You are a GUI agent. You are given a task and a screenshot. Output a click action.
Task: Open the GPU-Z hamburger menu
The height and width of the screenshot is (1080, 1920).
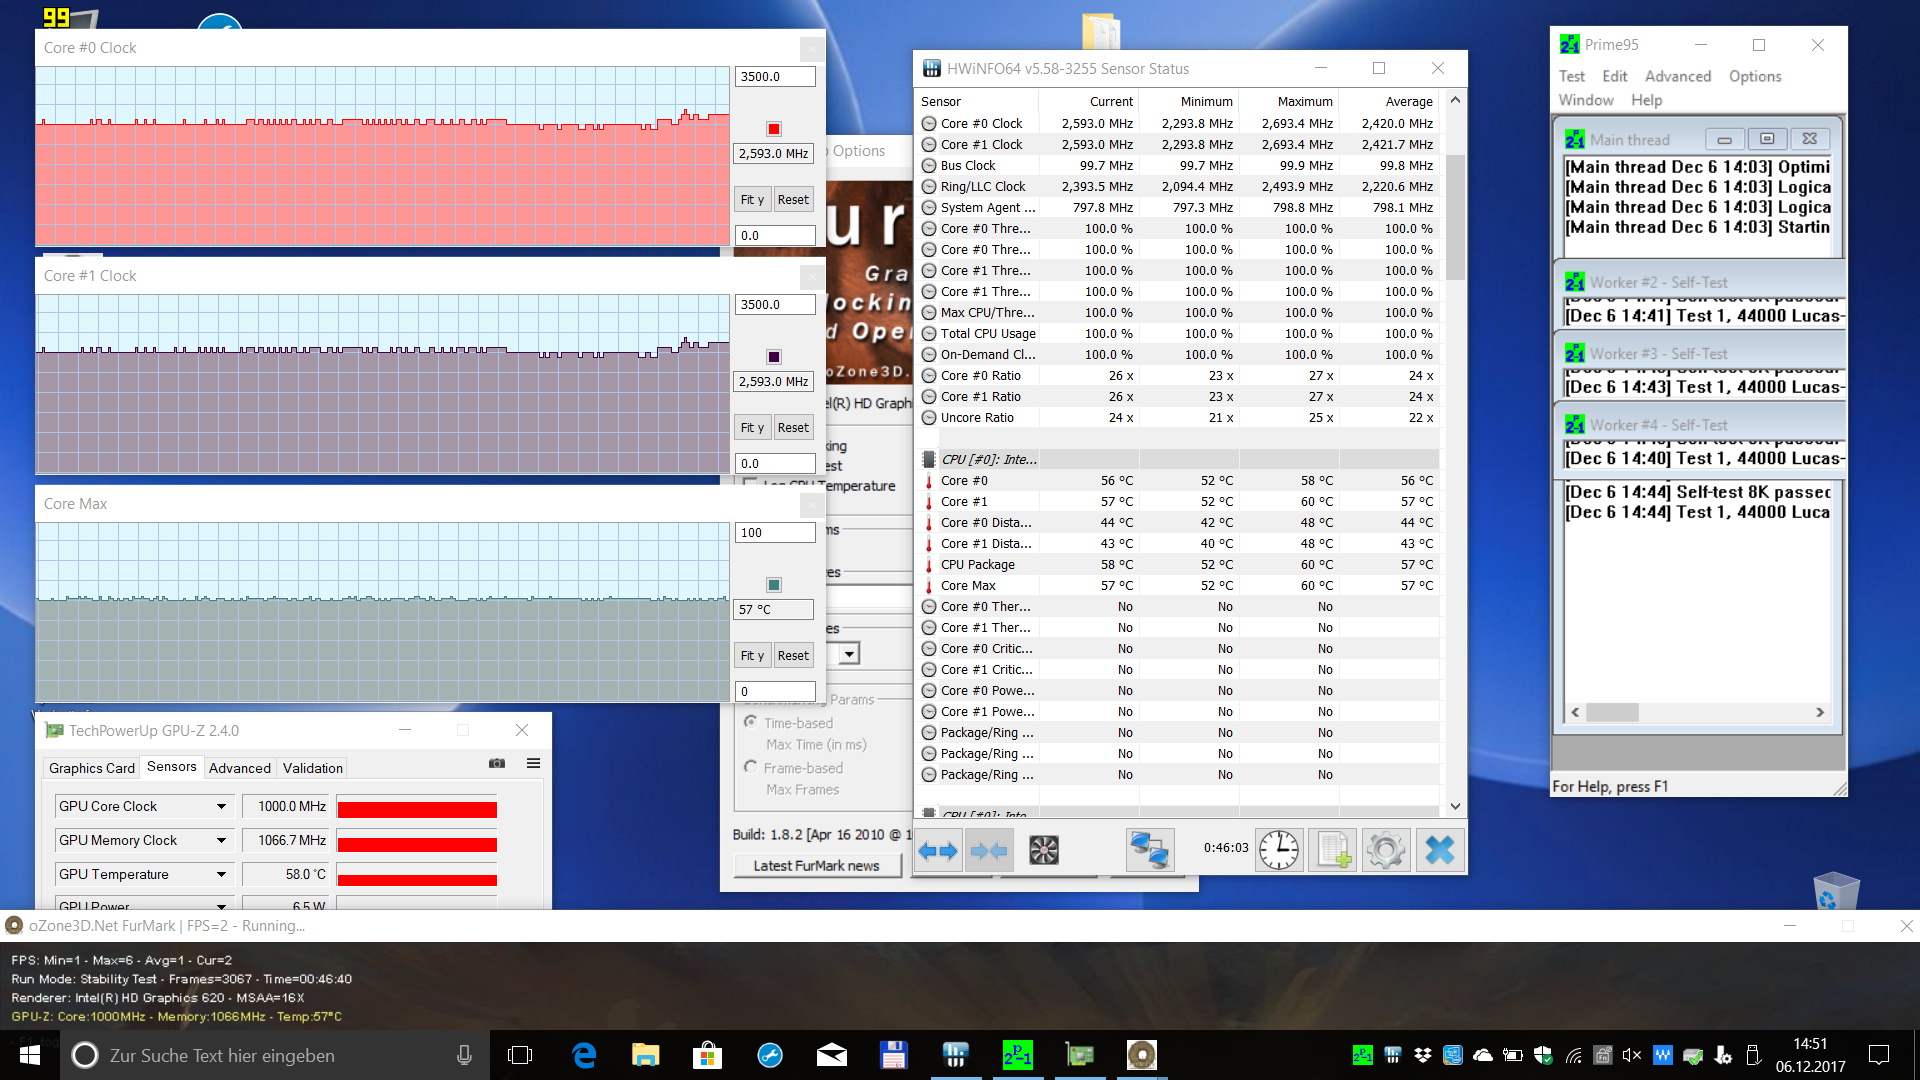(533, 764)
